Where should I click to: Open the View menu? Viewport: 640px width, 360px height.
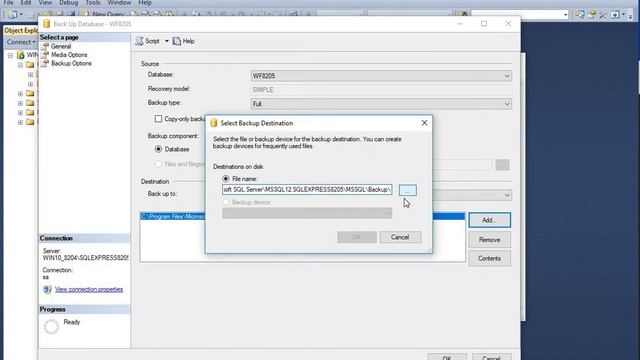pyautogui.click(x=45, y=2)
